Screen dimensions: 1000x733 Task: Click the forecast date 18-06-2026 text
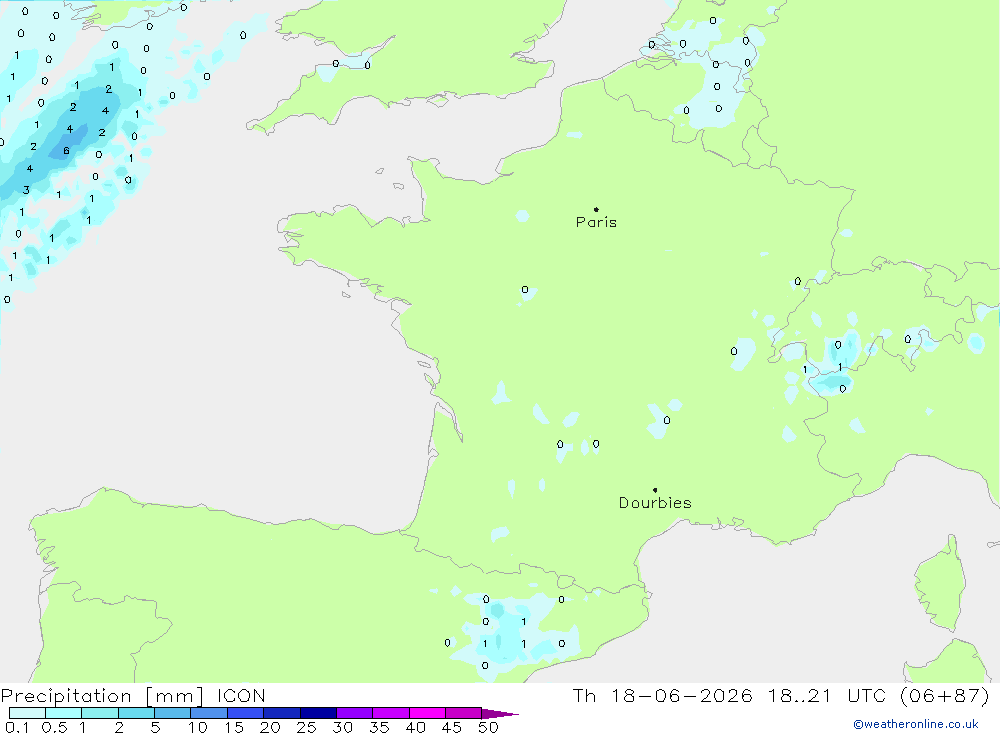pos(681,695)
